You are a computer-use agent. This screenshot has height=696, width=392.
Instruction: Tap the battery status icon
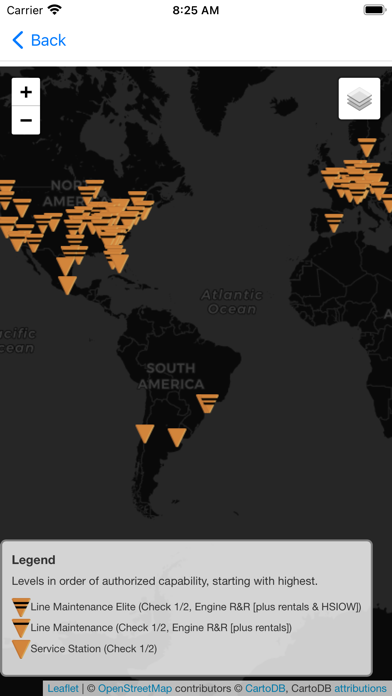pos(375,10)
